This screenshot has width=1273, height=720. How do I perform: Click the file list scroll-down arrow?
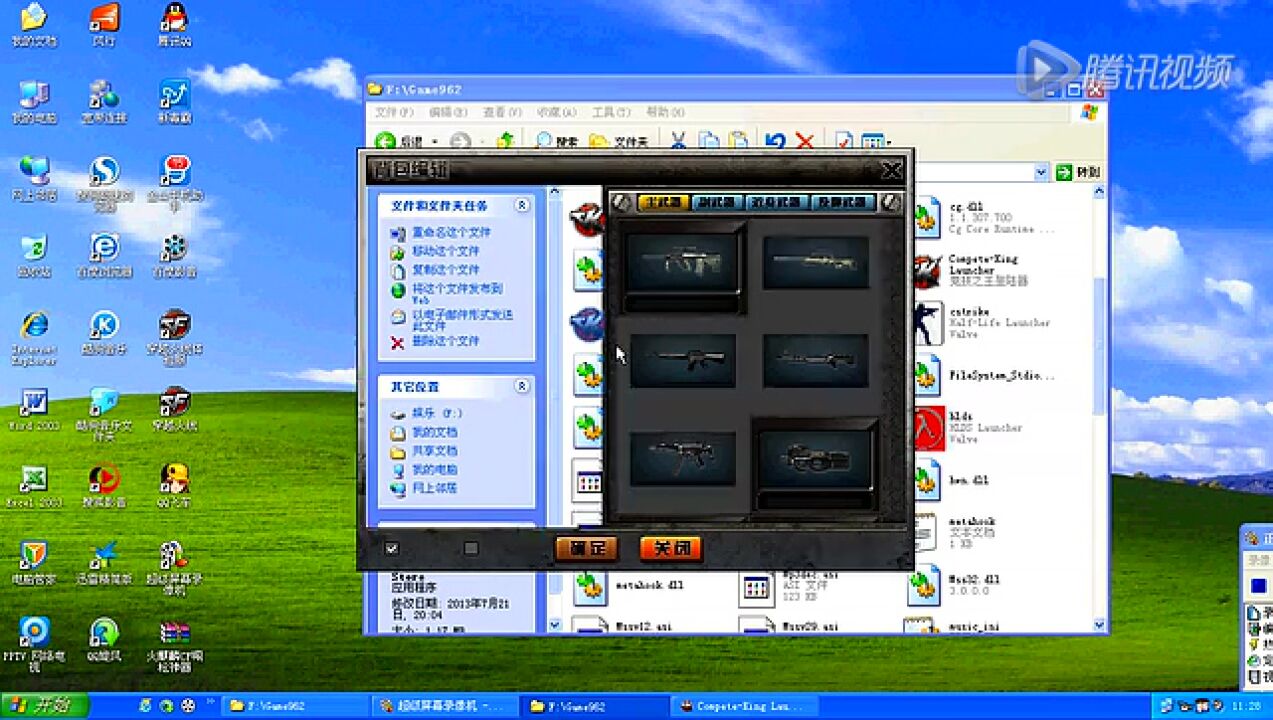[1099, 624]
